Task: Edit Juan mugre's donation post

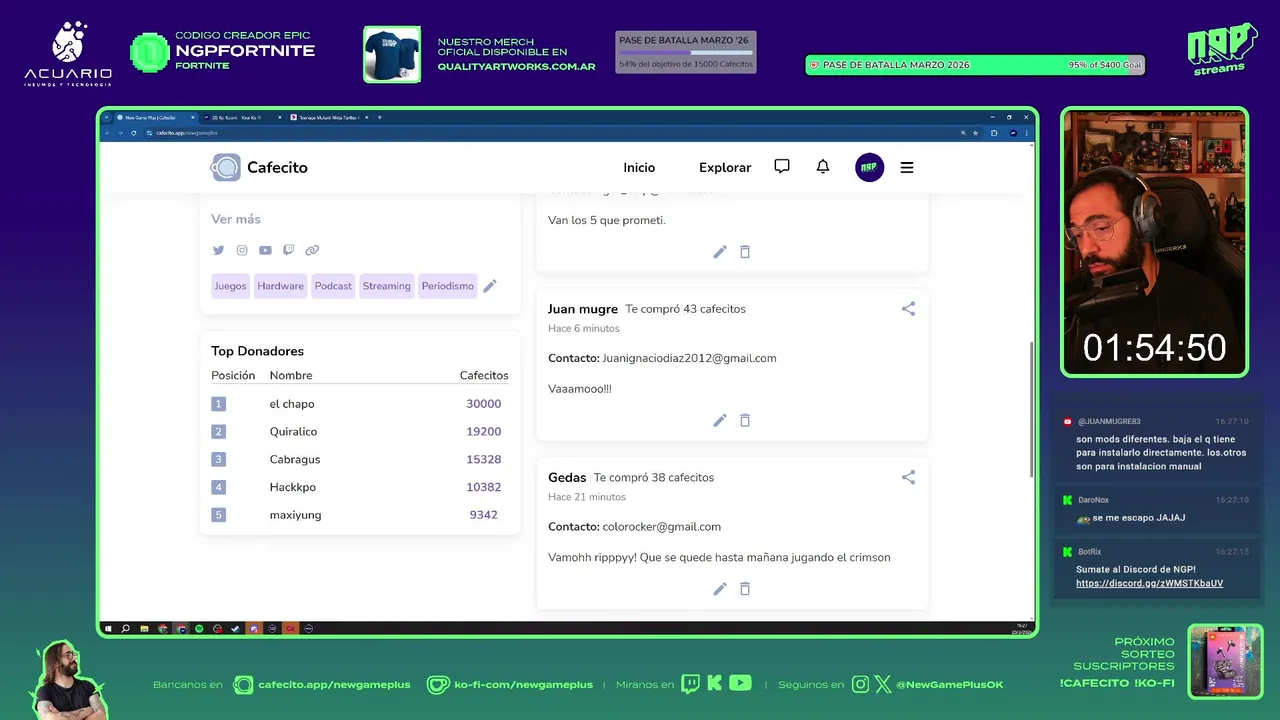Action: coord(720,420)
